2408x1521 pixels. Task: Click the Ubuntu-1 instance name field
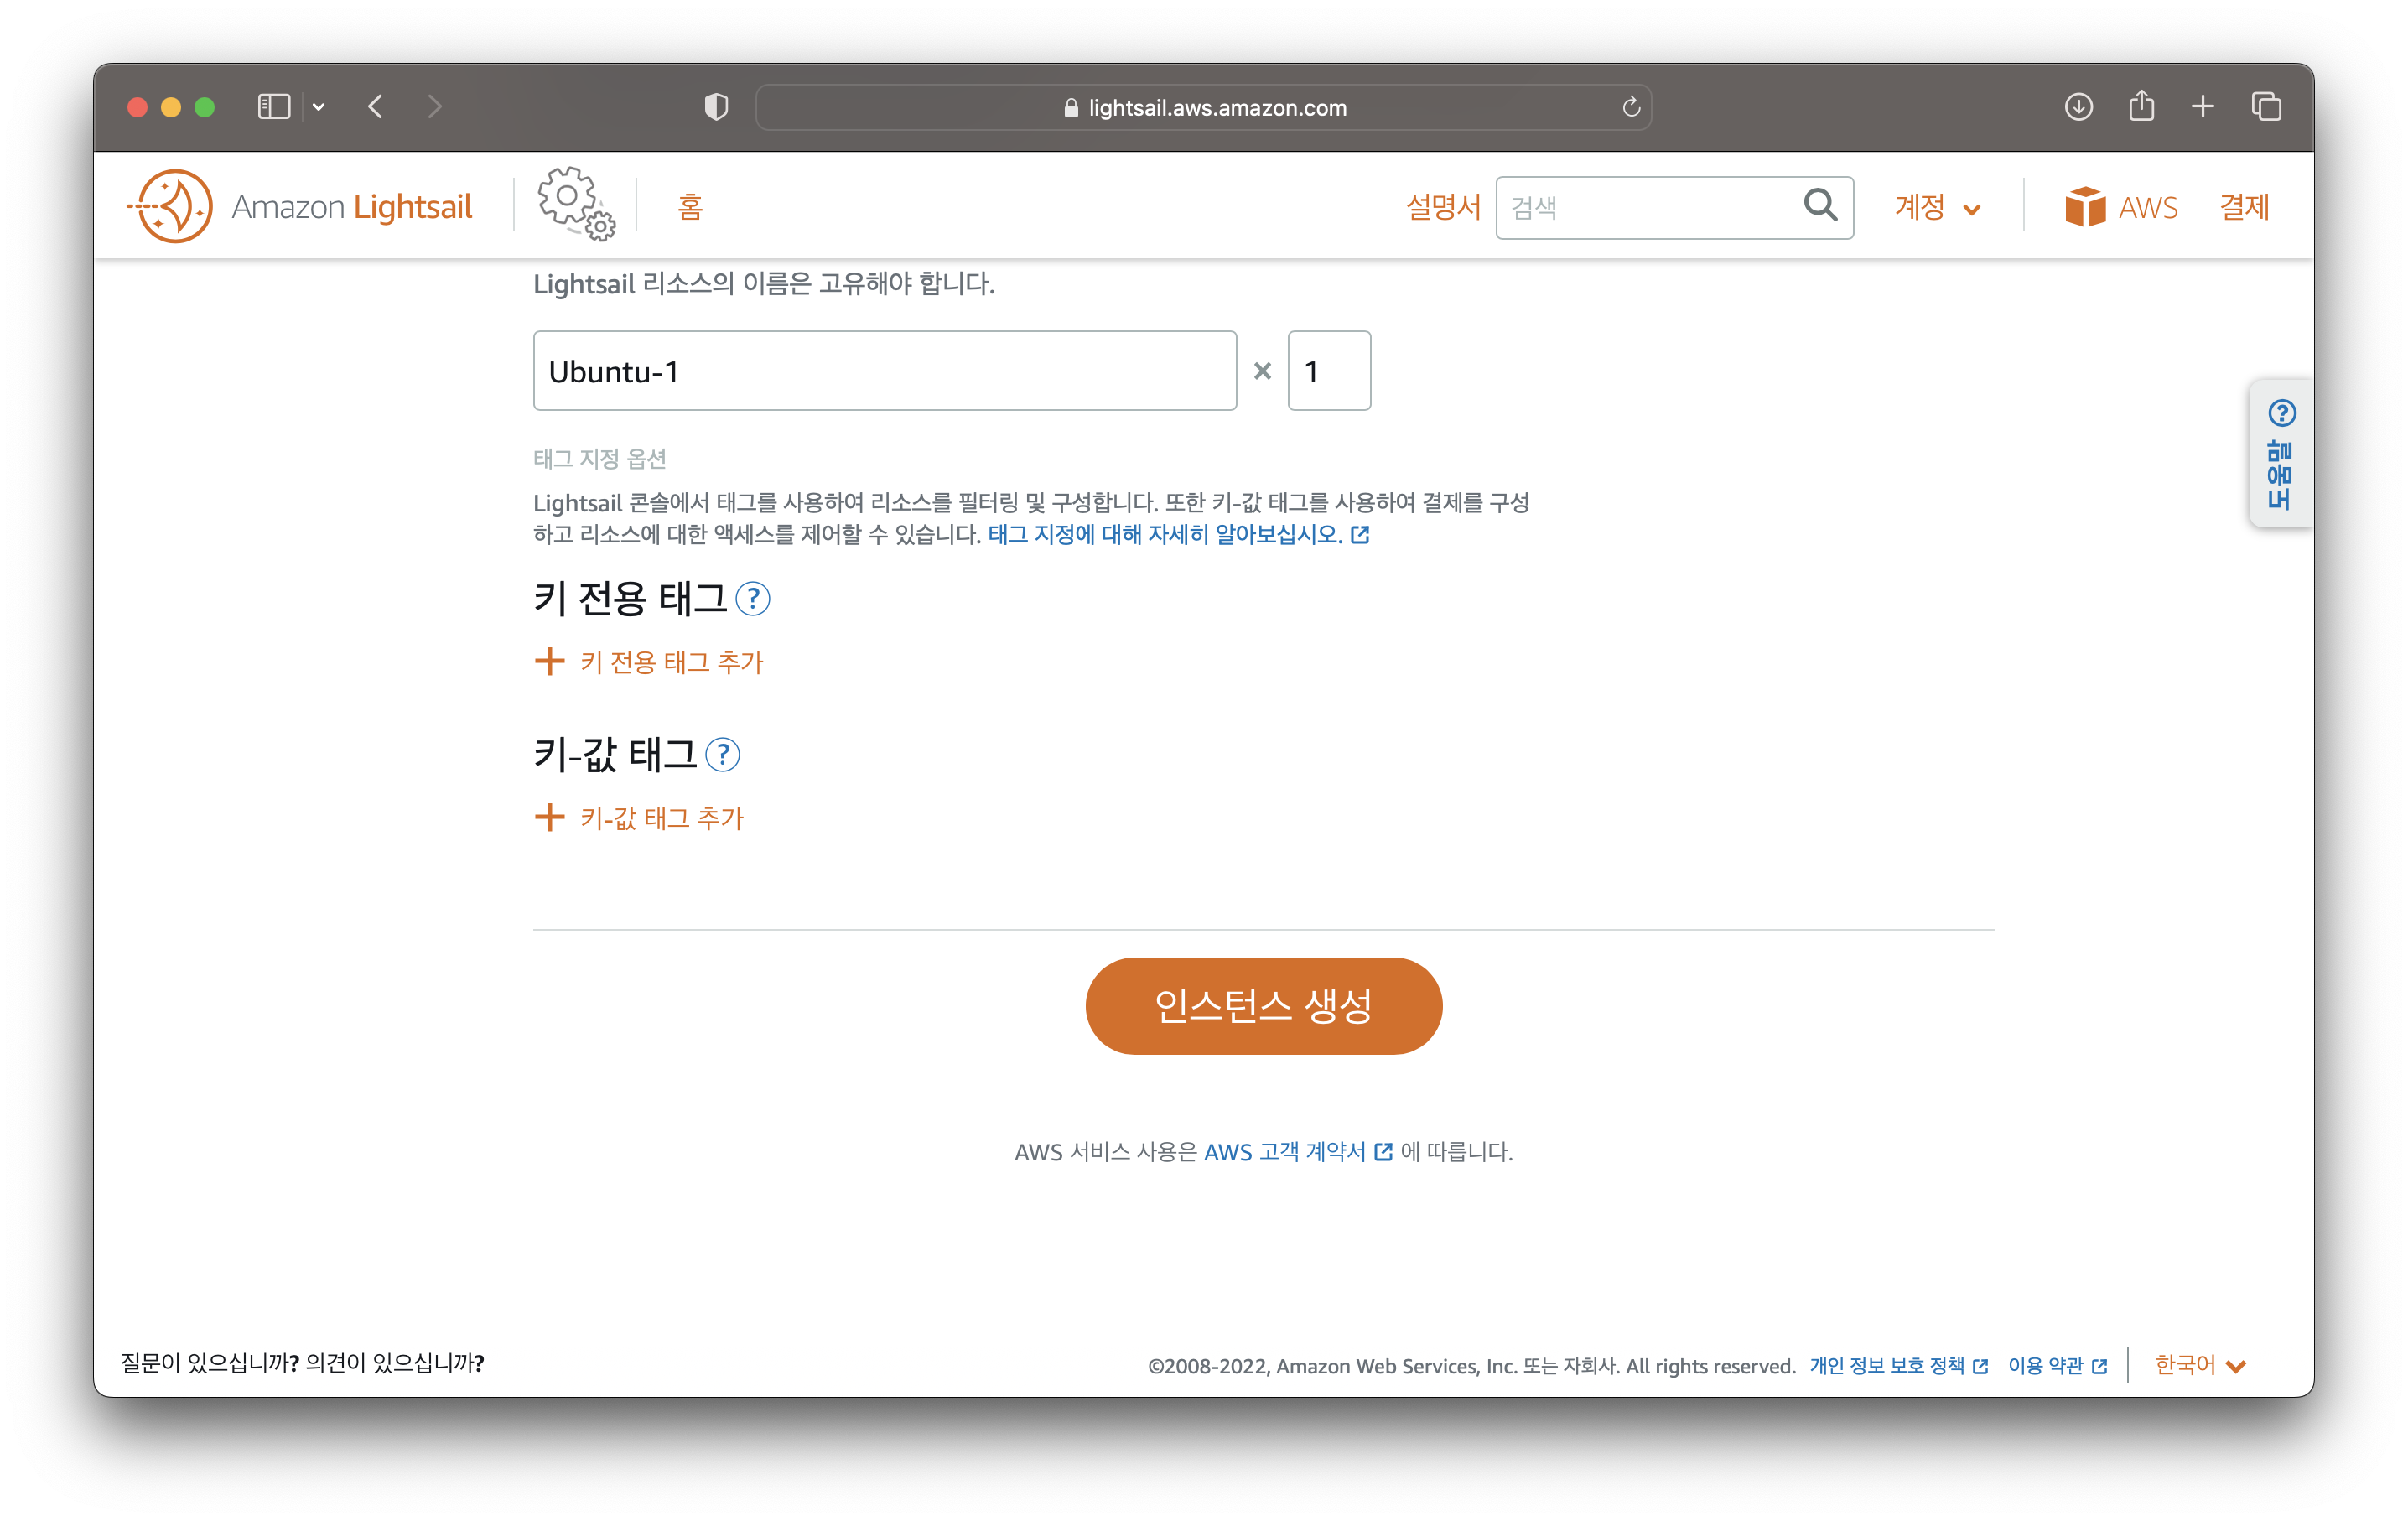(884, 371)
